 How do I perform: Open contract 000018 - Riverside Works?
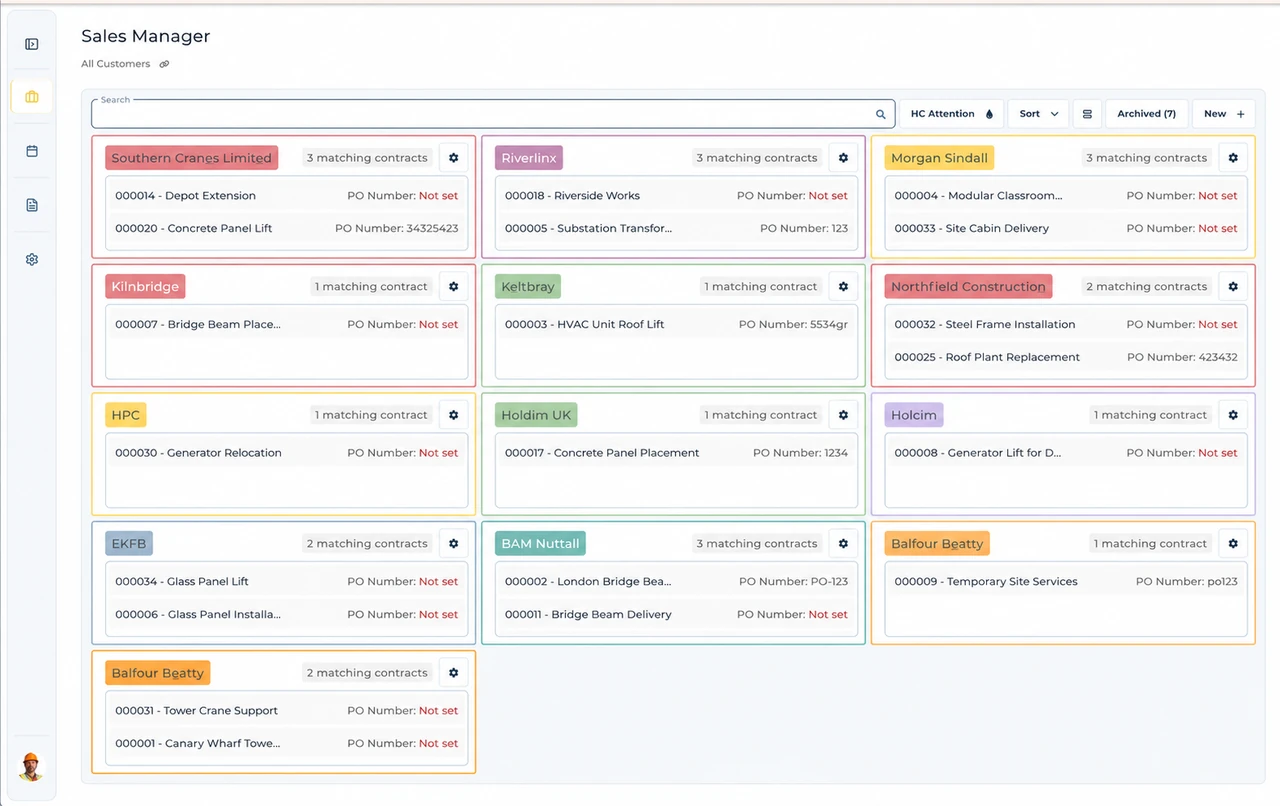[676, 196]
